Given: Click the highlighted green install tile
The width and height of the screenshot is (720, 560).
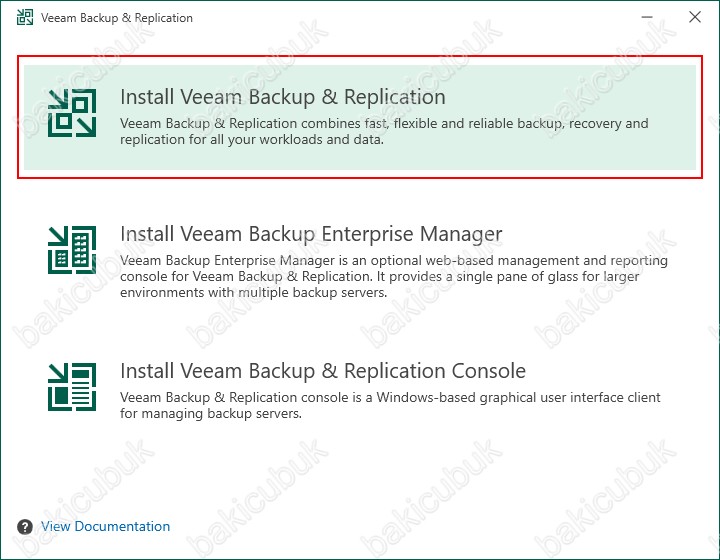Looking at the screenshot, I should point(360,118).
